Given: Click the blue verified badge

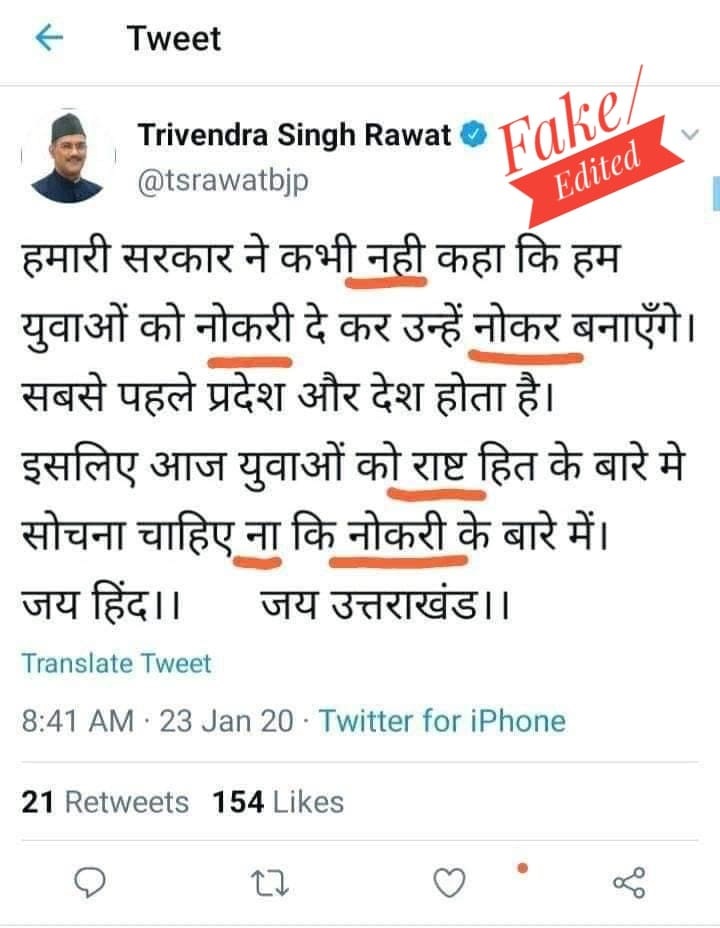Looking at the screenshot, I should [x=473, y=135].
